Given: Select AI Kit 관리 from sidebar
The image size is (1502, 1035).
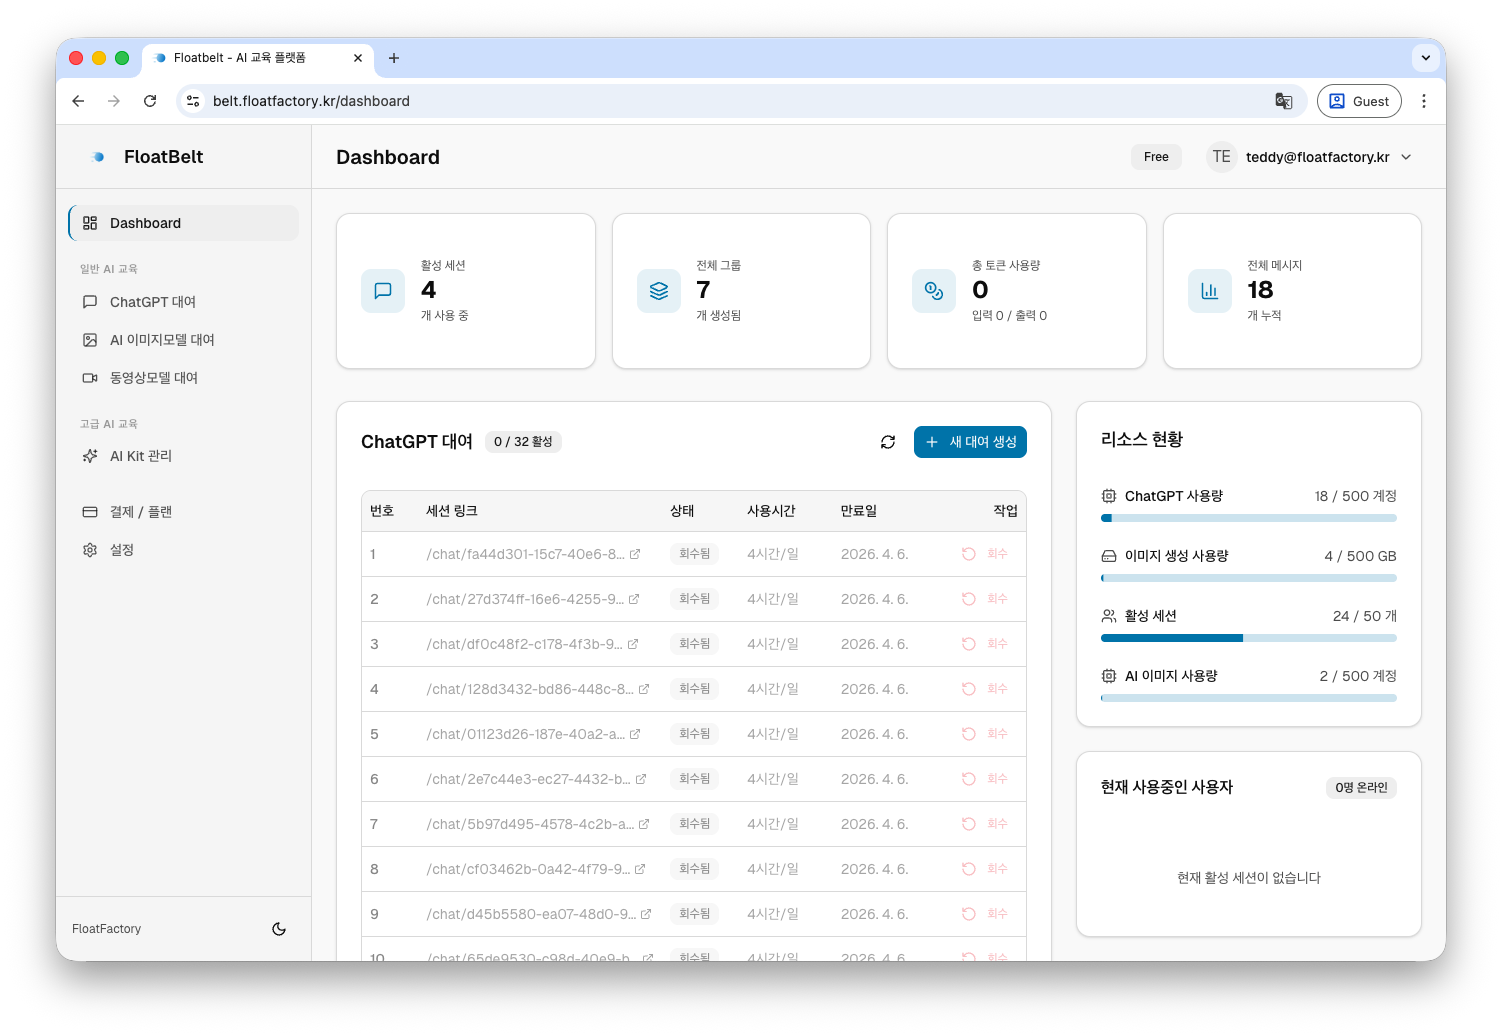Looking at the screenshot, I should pos(141,456).
